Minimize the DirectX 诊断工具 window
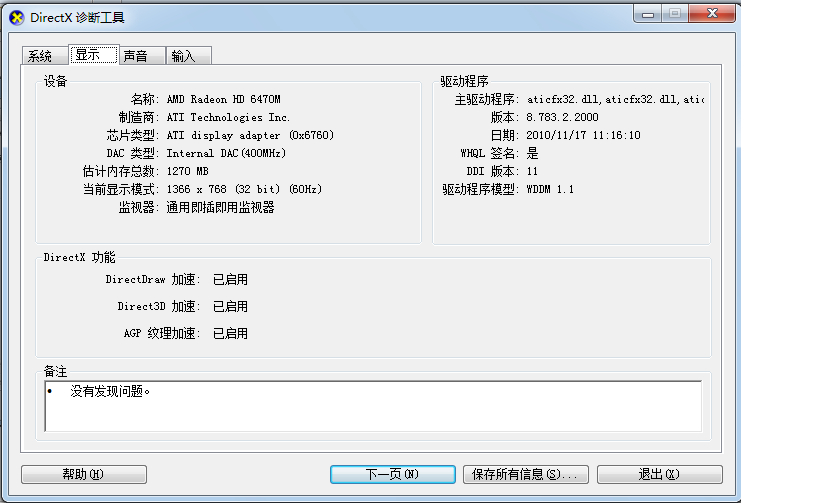 [x=648, y=14]
